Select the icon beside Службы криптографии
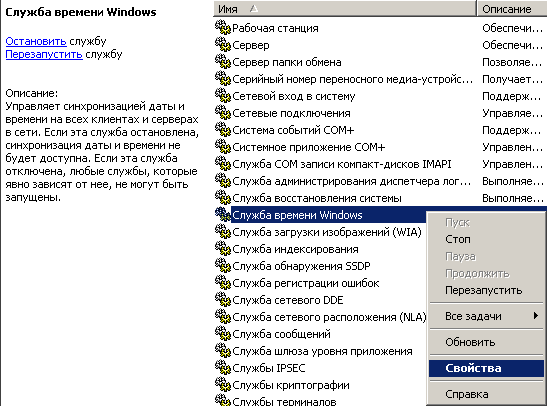The width and height of the screenshot is (547, 406). (223, 385)
